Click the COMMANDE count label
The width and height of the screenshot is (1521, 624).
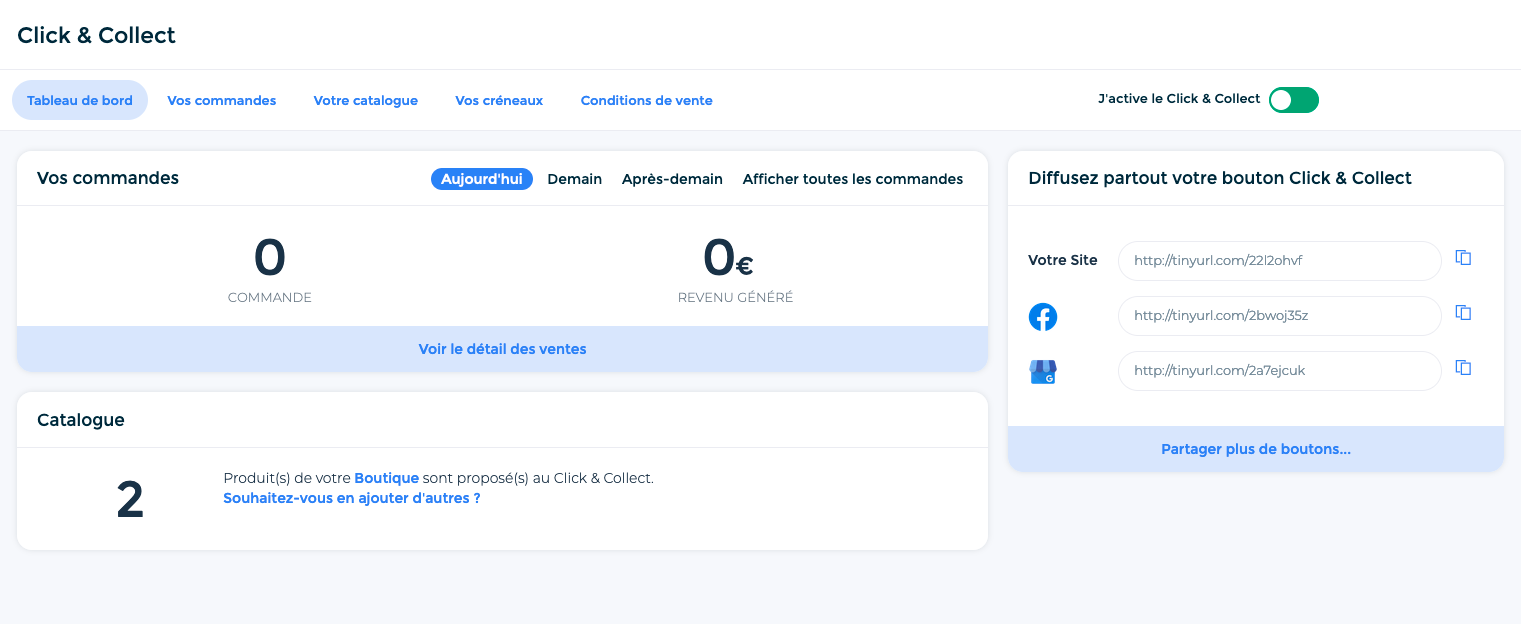click(x=270, y=297)
